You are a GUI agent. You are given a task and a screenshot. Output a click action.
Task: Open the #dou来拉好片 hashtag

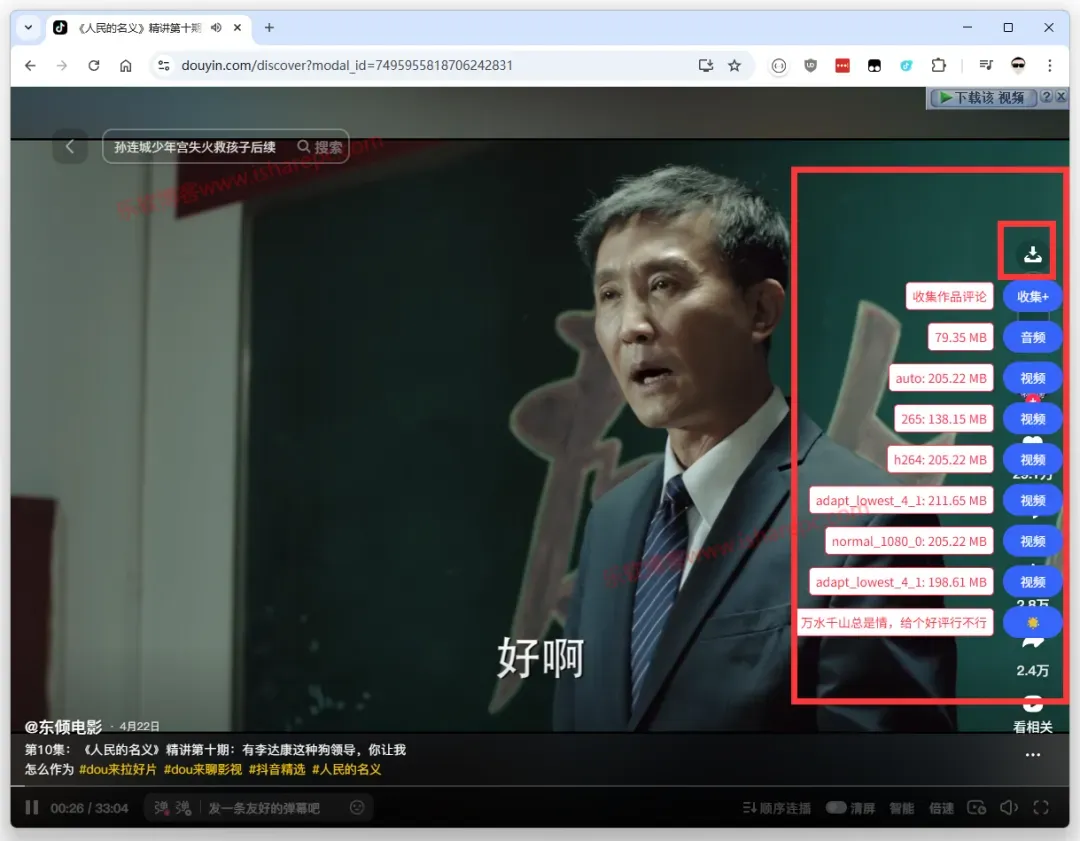[118, 769]
